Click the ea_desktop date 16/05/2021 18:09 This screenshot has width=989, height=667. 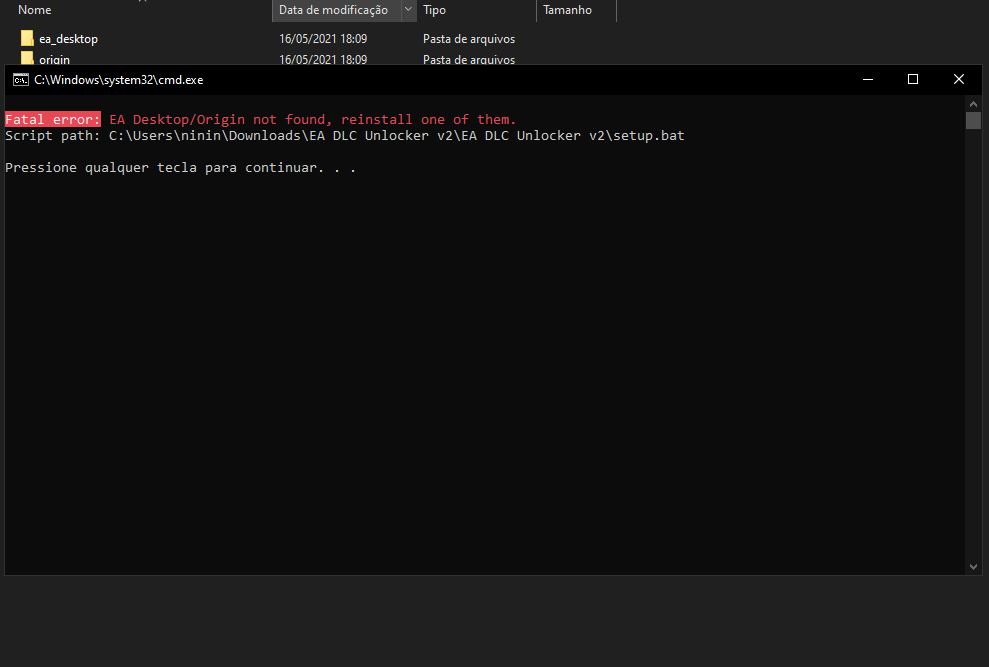point(323,39)
